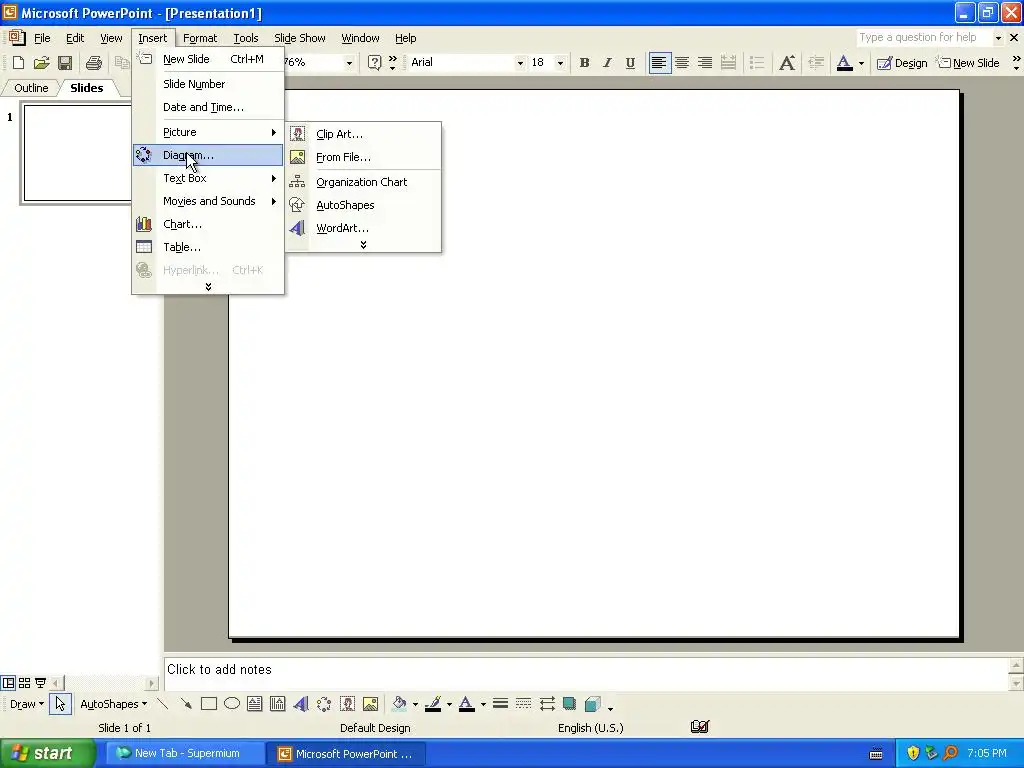Viewport: 1024px width, 768px height.
Task: Open a file with the Open folder icon
Action: pyautogui.click(x=42, y=63)
